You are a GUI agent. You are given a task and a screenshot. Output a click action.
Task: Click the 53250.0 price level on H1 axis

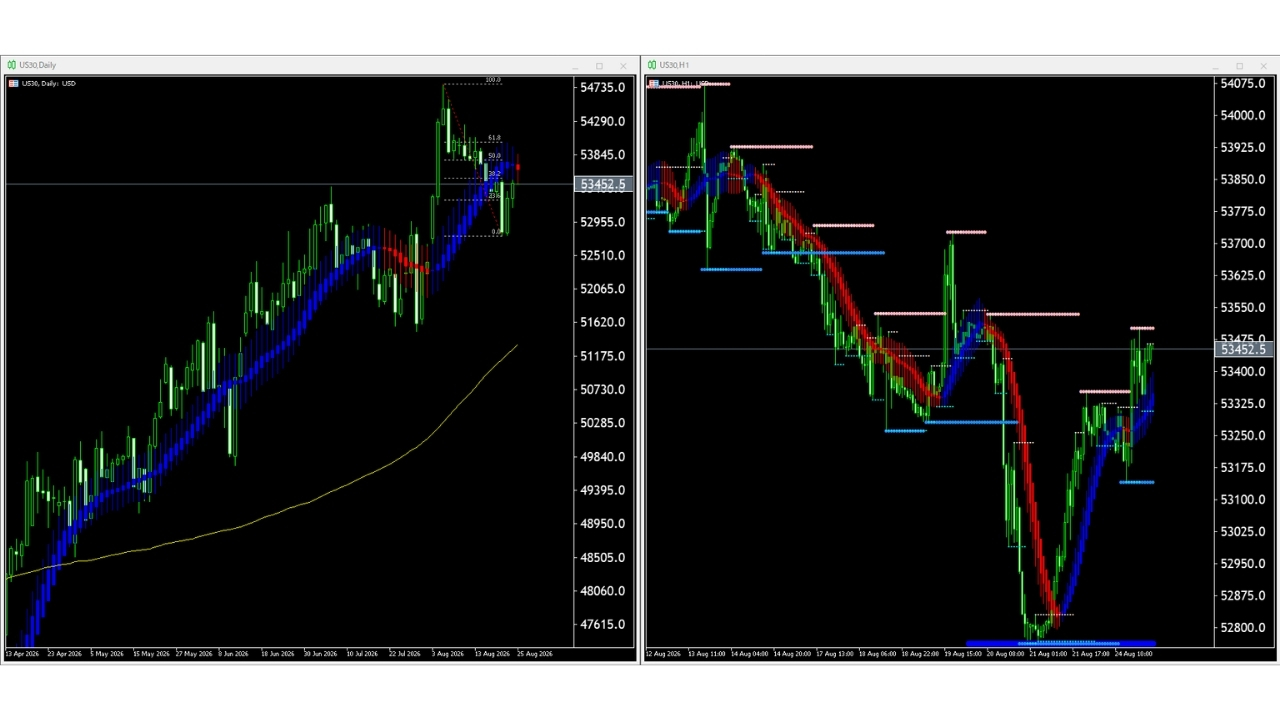1243,436
